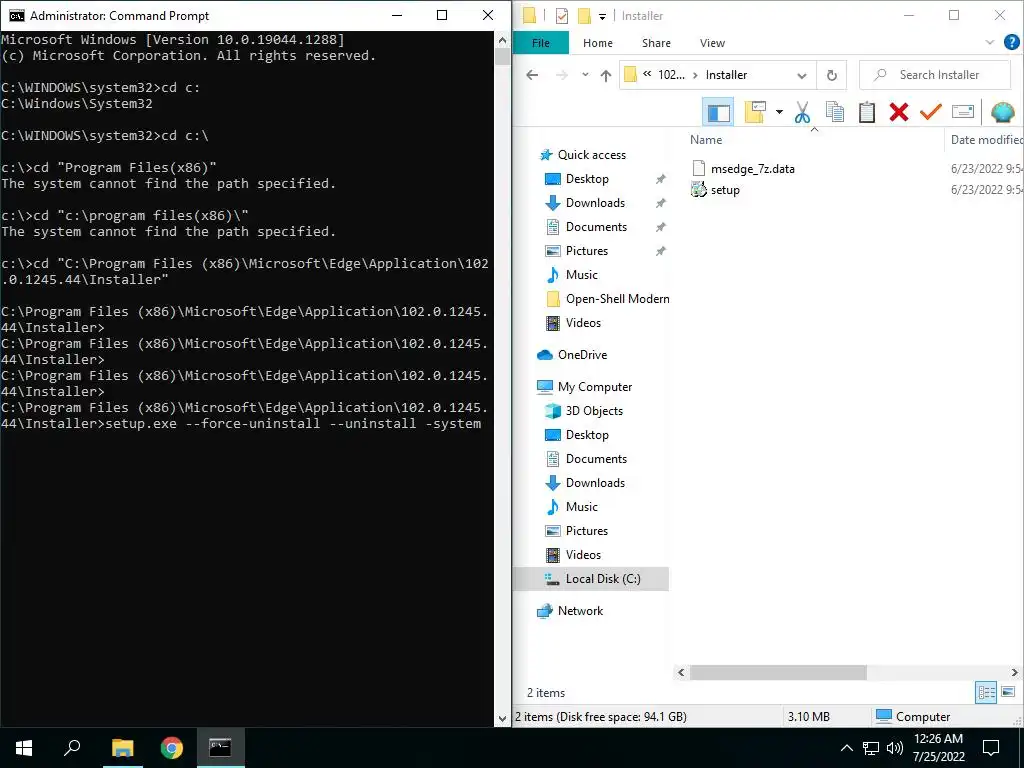The image size is (1024, 768).
Task: Click Command Prompt scrollbar up arrow
Action: [x=502, y=40]
